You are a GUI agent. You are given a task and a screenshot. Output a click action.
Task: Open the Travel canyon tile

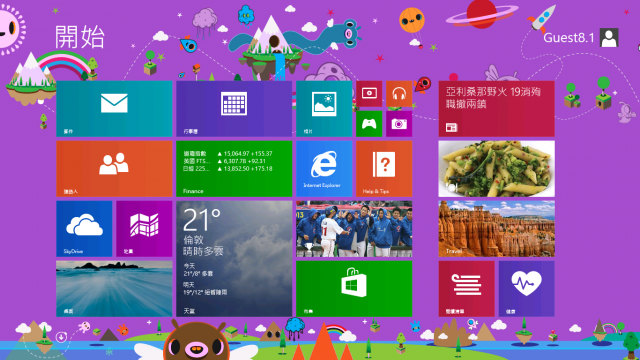[496, 229]
